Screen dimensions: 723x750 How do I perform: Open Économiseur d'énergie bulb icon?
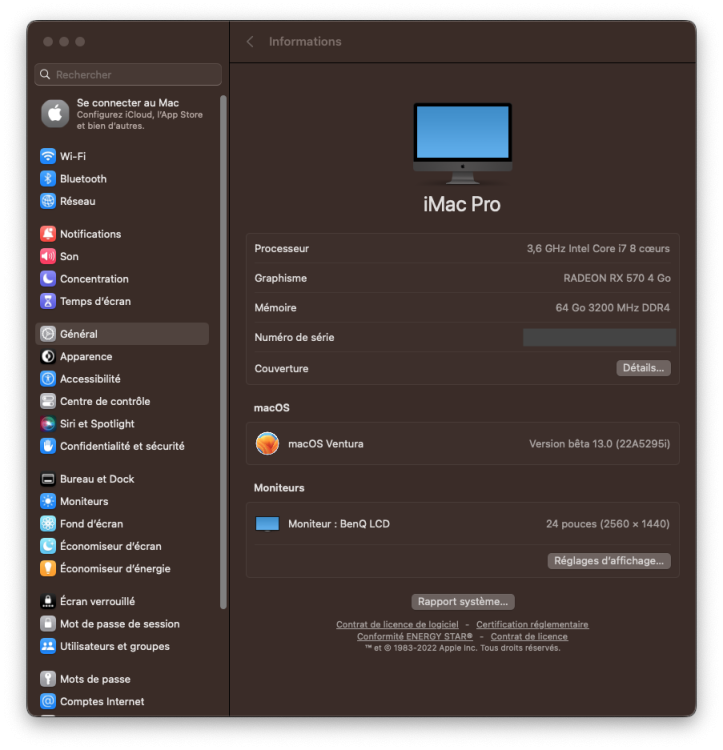(x=48, y=568)
